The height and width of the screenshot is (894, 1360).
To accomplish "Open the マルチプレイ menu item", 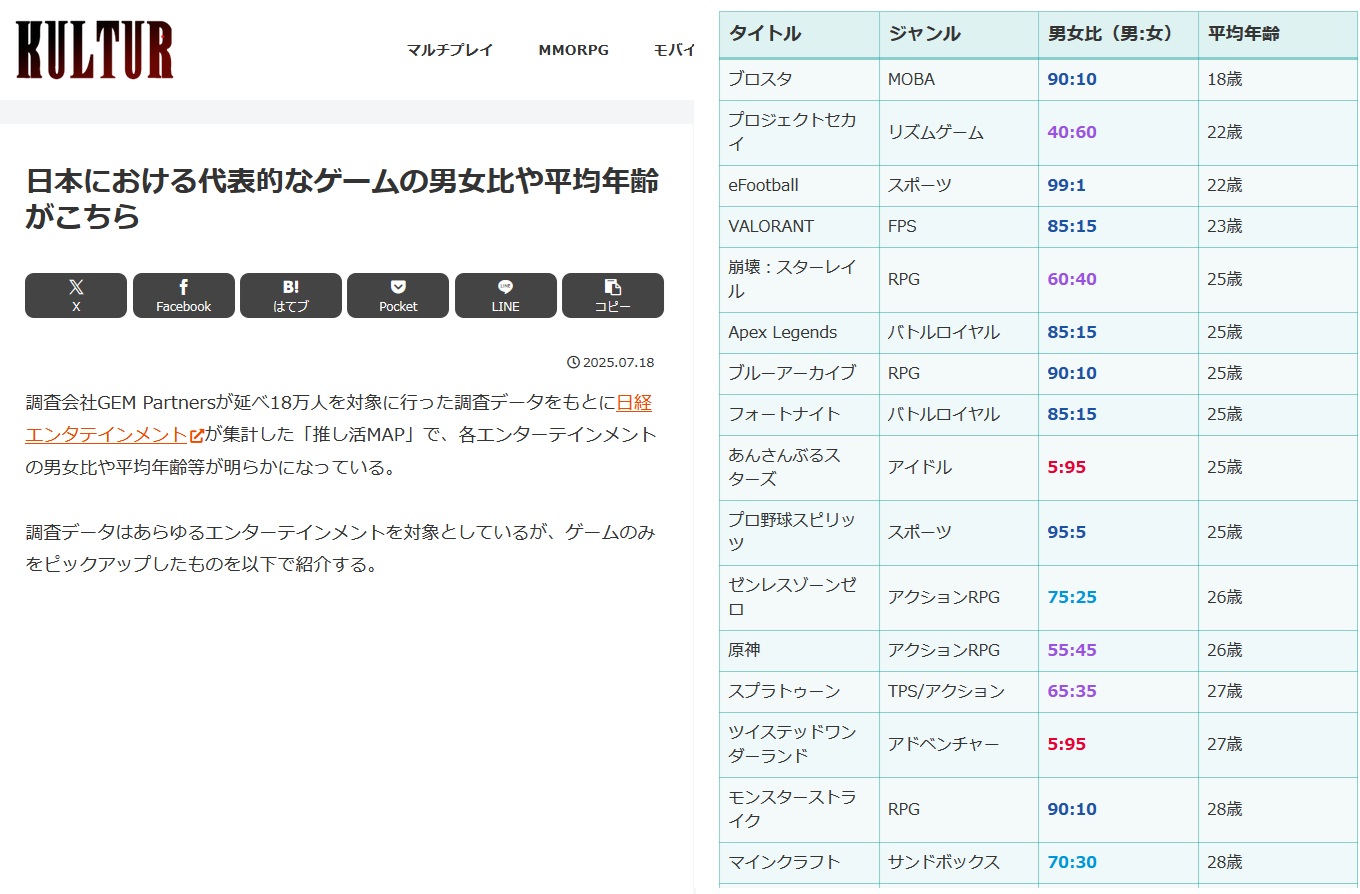I will coord(450,50).
